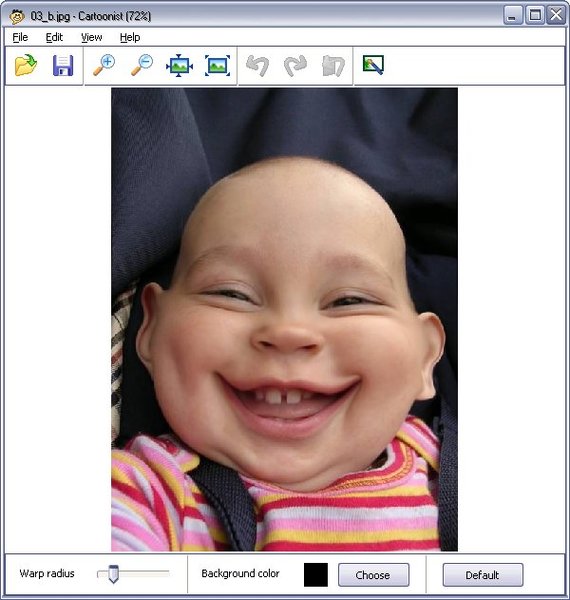Save image using the floppy disk icon
The width and height of the screenshot is (570, 600).
tap(63, 65)
